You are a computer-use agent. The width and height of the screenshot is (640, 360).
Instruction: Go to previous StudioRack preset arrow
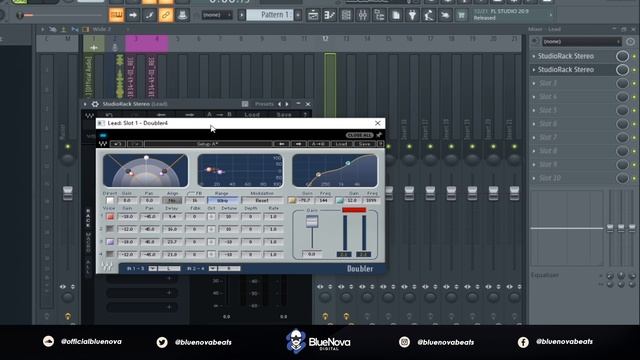[x=280, y=104]
